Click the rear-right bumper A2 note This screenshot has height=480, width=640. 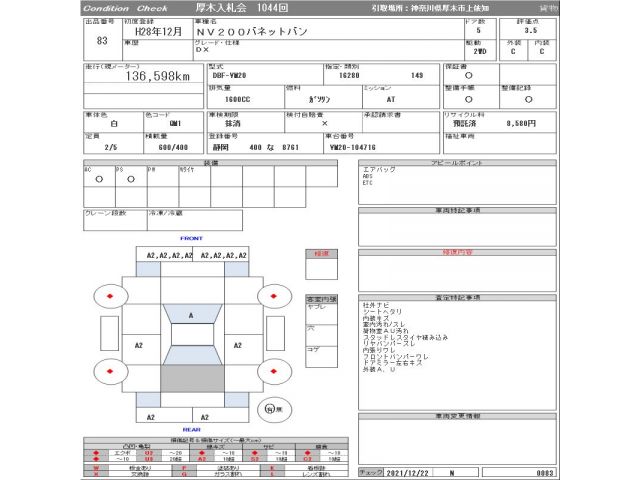pyautogui.click(x=205, y=417)
